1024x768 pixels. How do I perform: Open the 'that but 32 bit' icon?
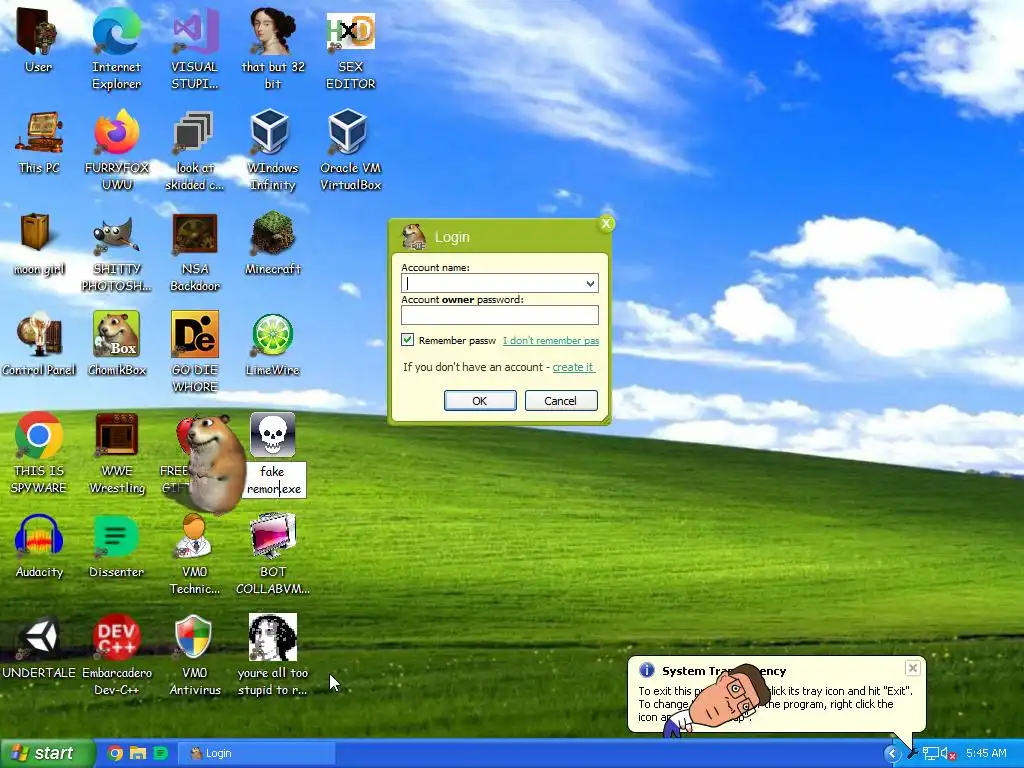tap(273, 31)
